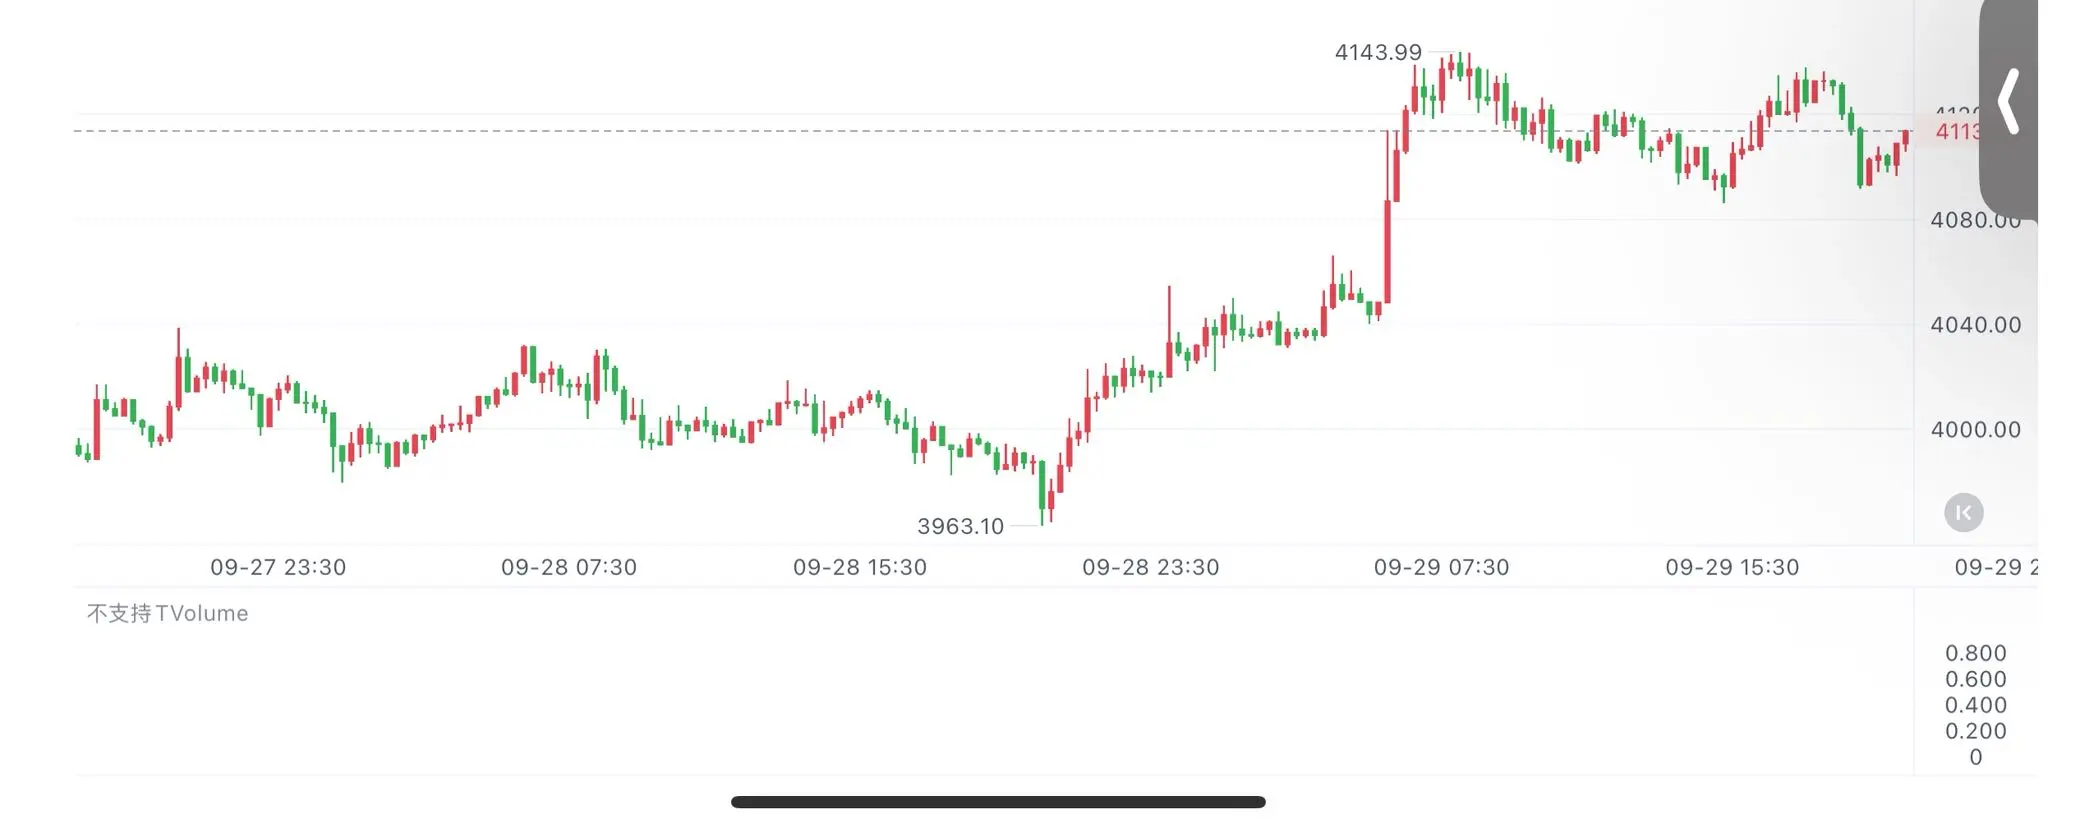The width and height of the screenshot is (2080, 828).
Task: Expand the side panel with the chevron arrow
Action: coord(2008,103)
